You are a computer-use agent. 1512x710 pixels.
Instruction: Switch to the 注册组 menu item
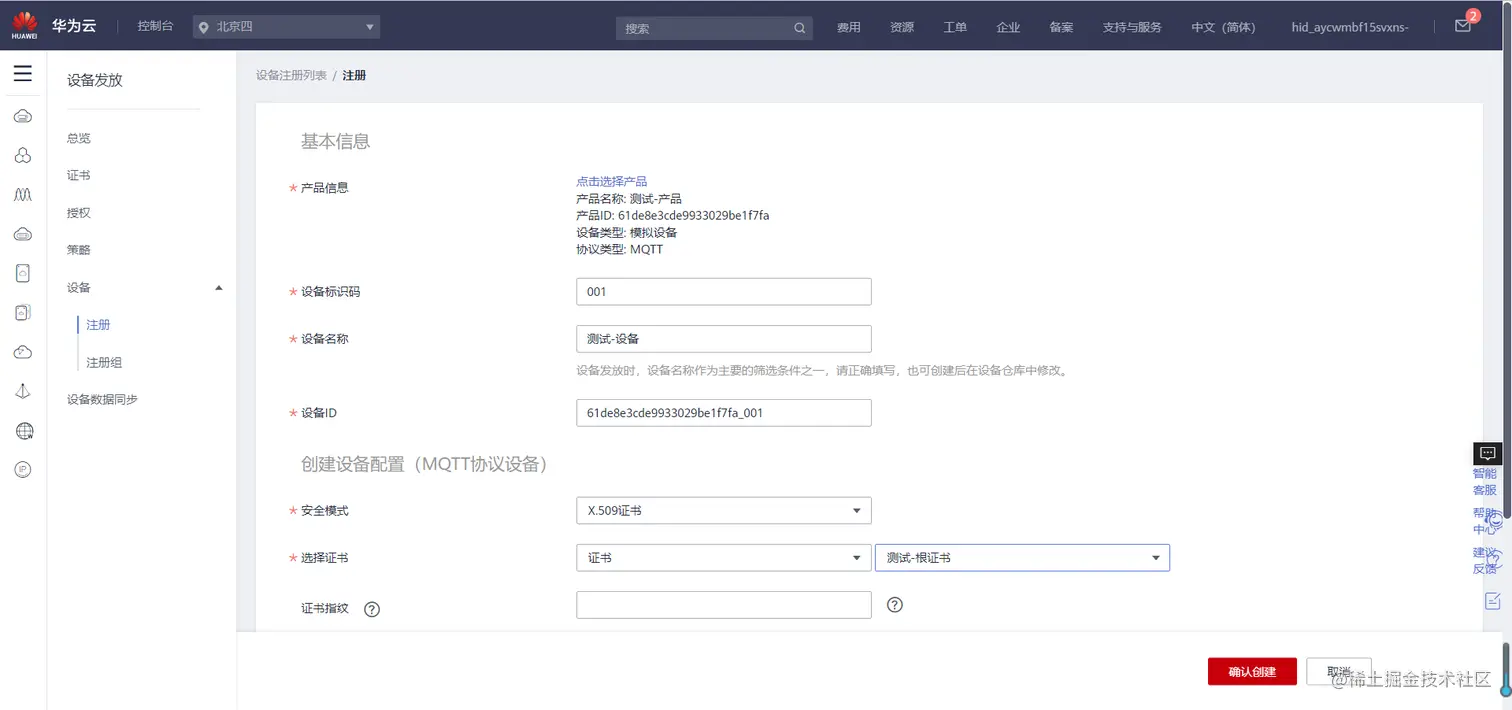coord(104,361)
